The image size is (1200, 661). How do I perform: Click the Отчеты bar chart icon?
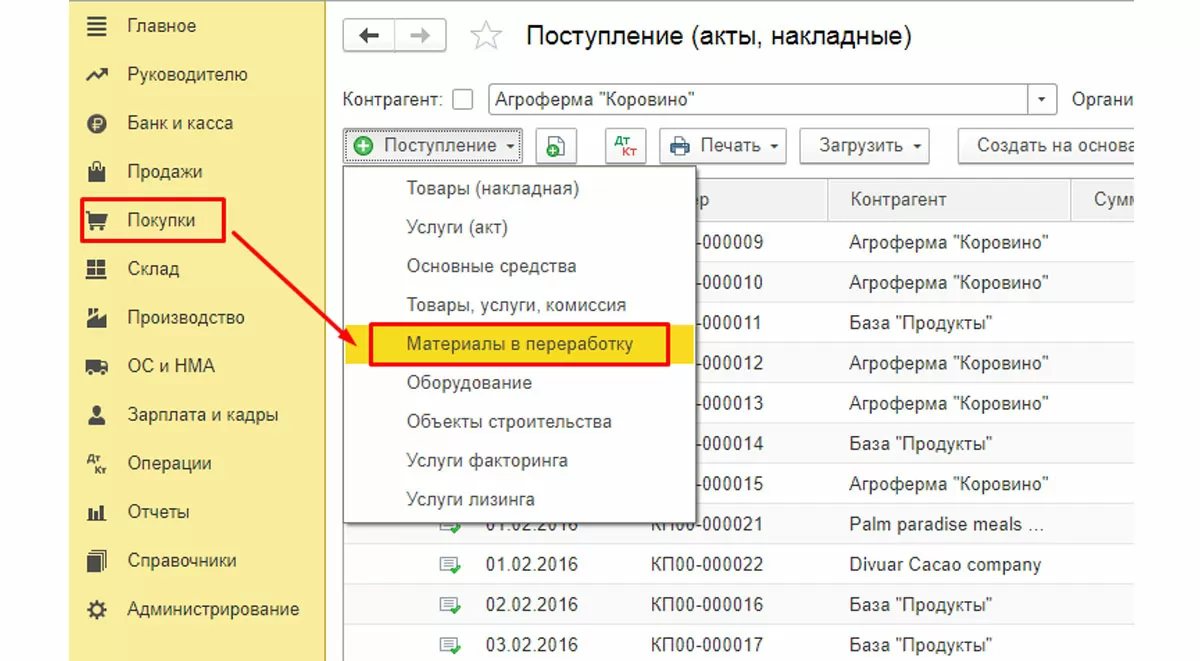point(97,513)
